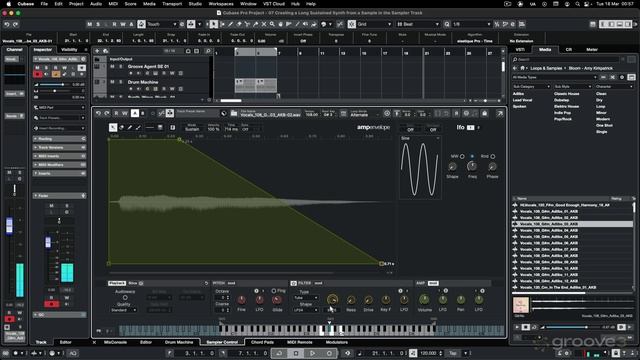The height and width of the screenshot is (360, 640).
Task: Click the lock icon in sampler toolbar
Action: tap(484, 113)
